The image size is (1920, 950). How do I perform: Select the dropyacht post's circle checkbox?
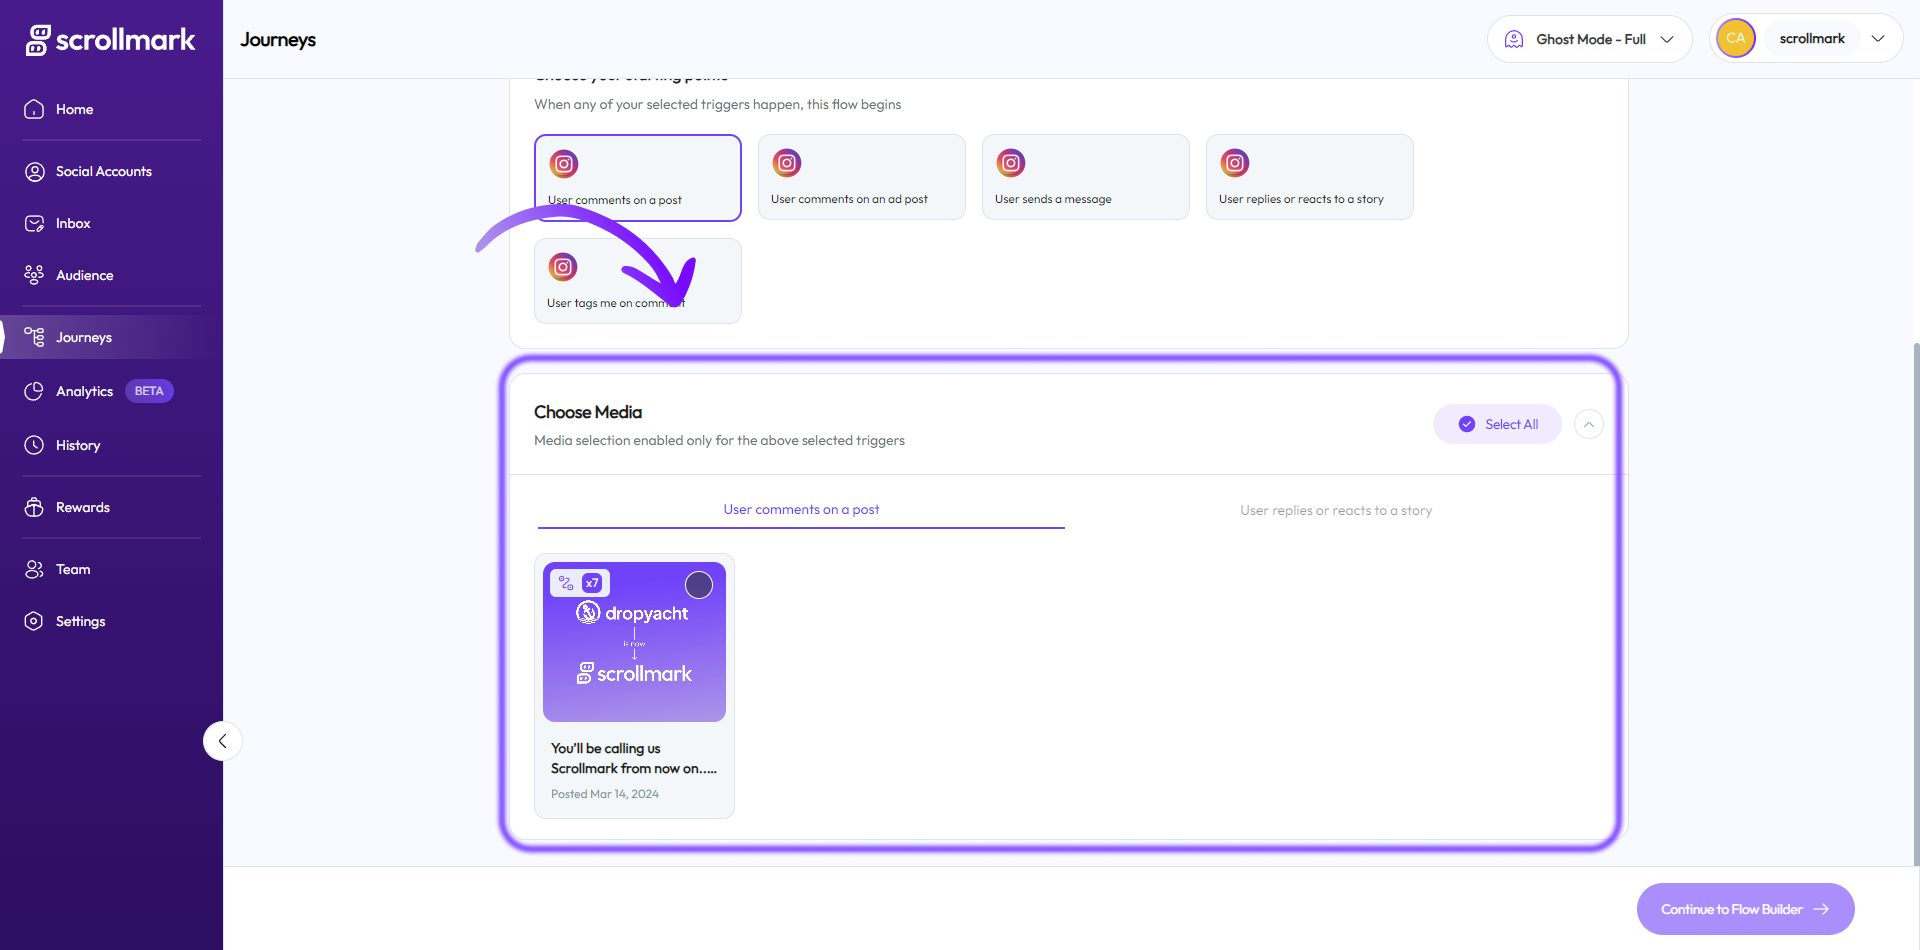pos(698,585)
